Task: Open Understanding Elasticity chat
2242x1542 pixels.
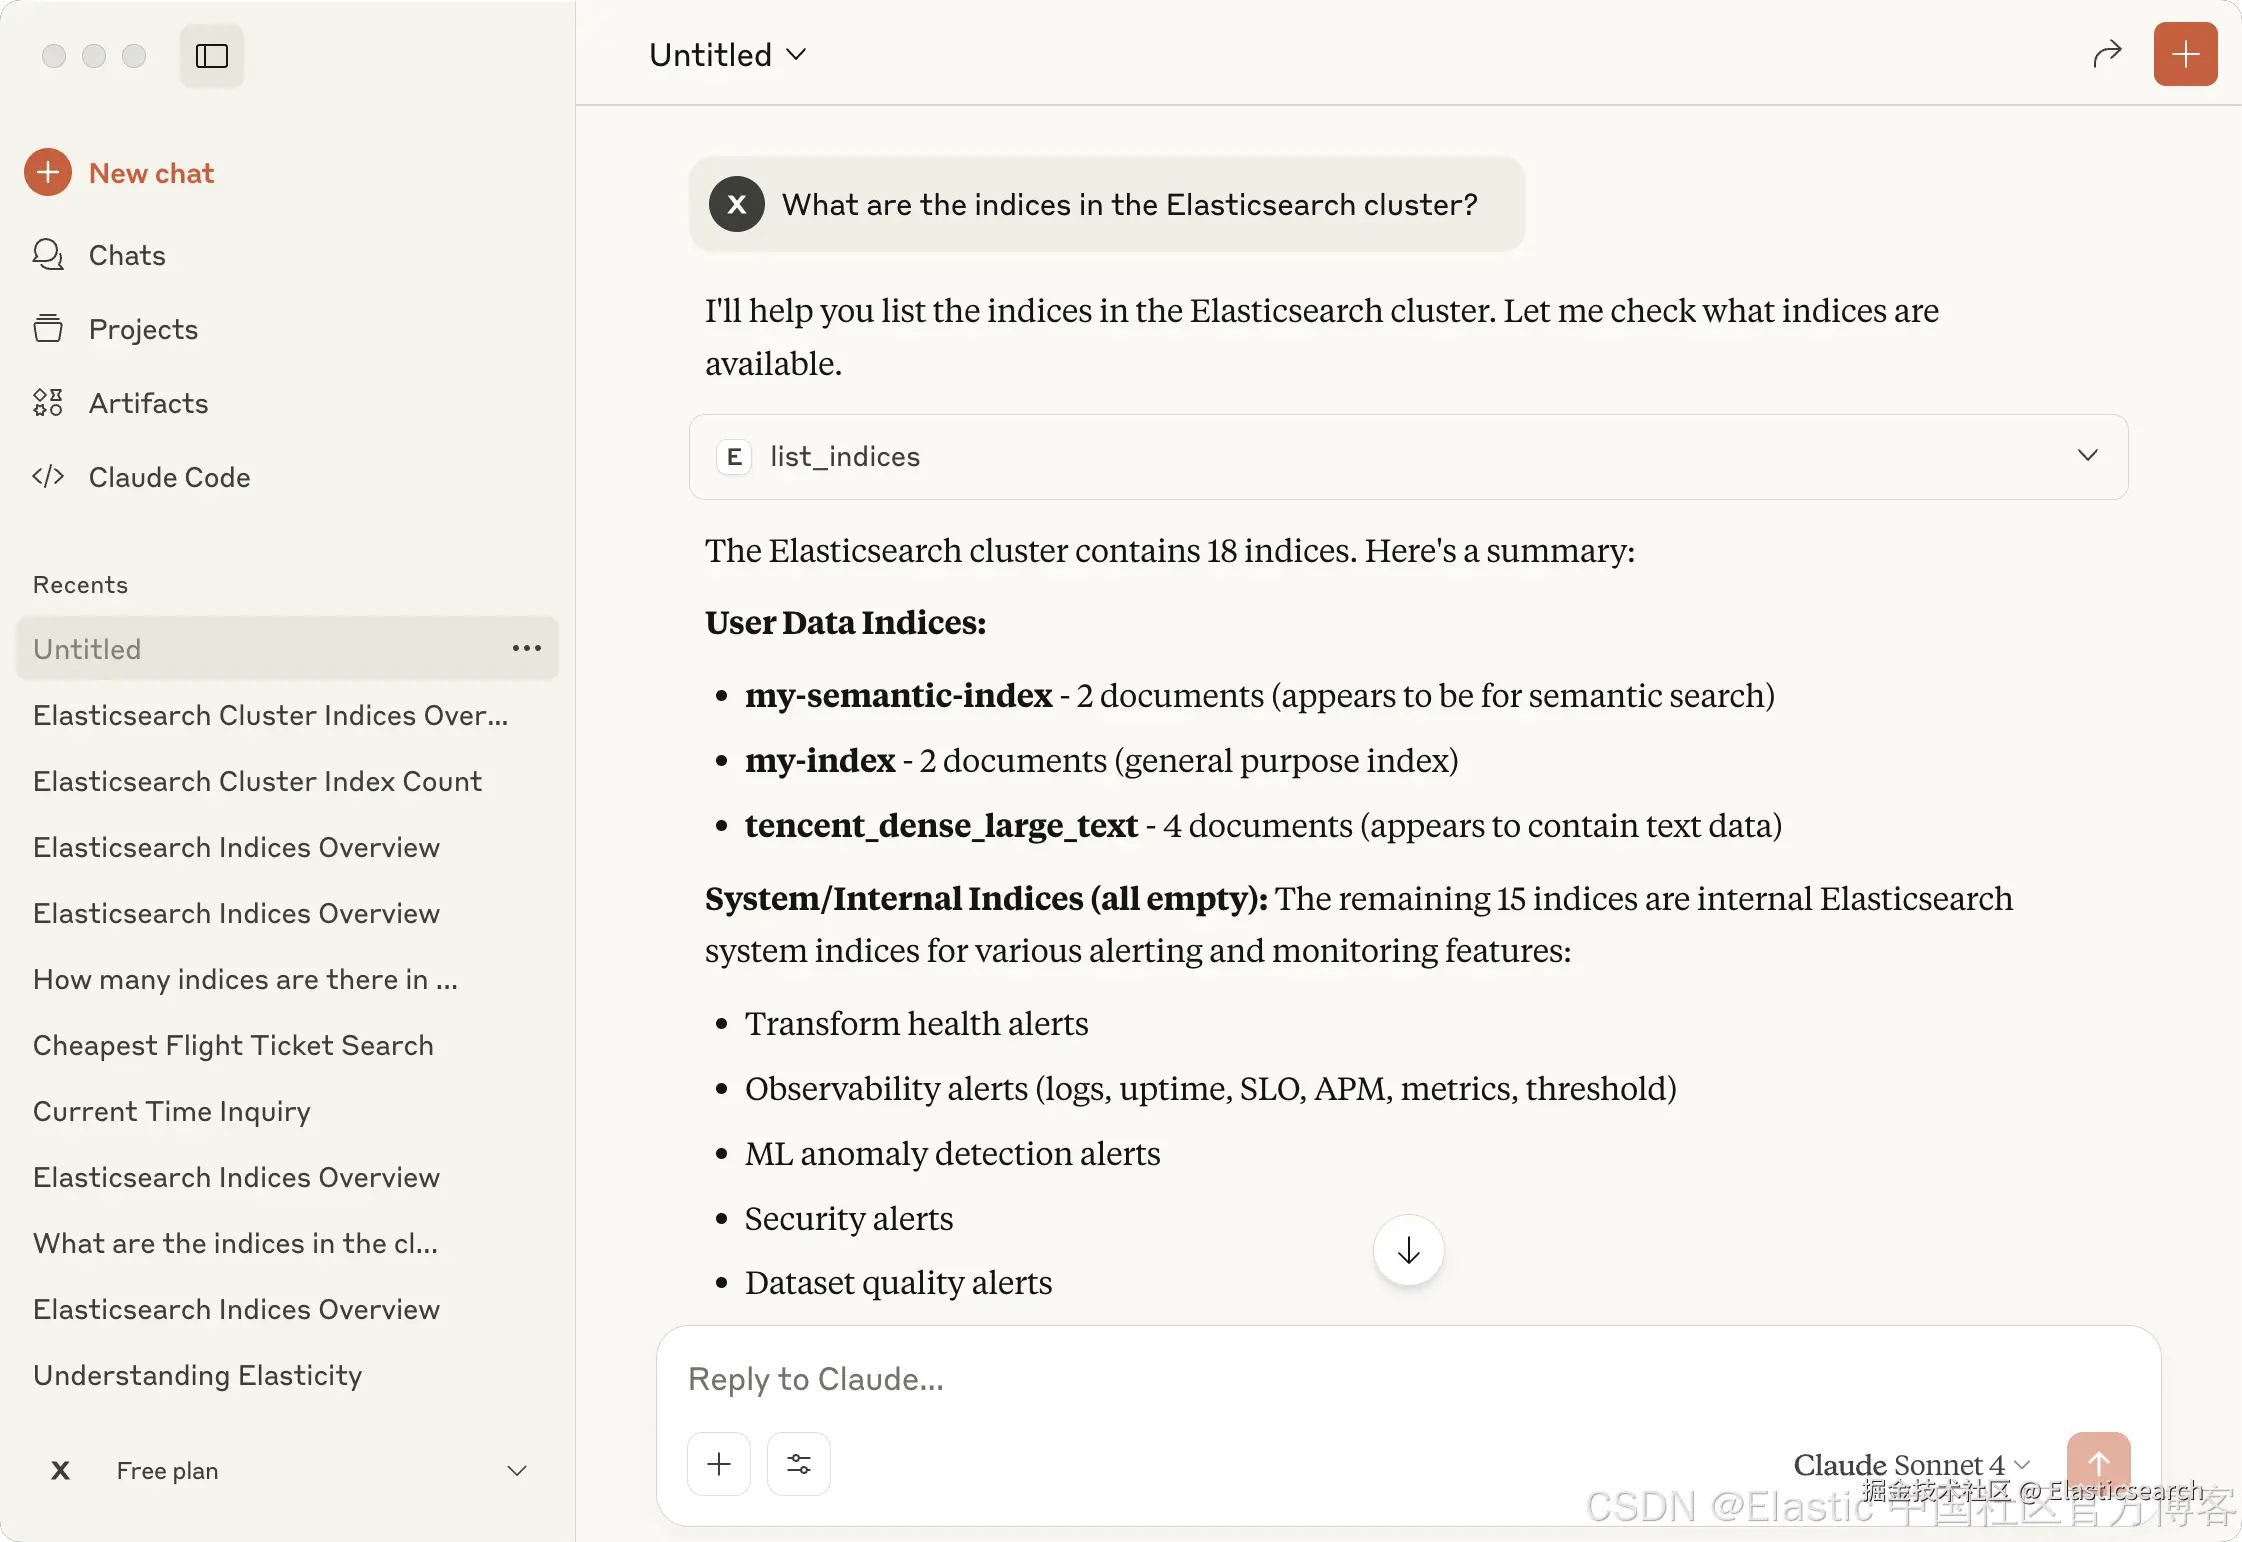Action: 198,1375
